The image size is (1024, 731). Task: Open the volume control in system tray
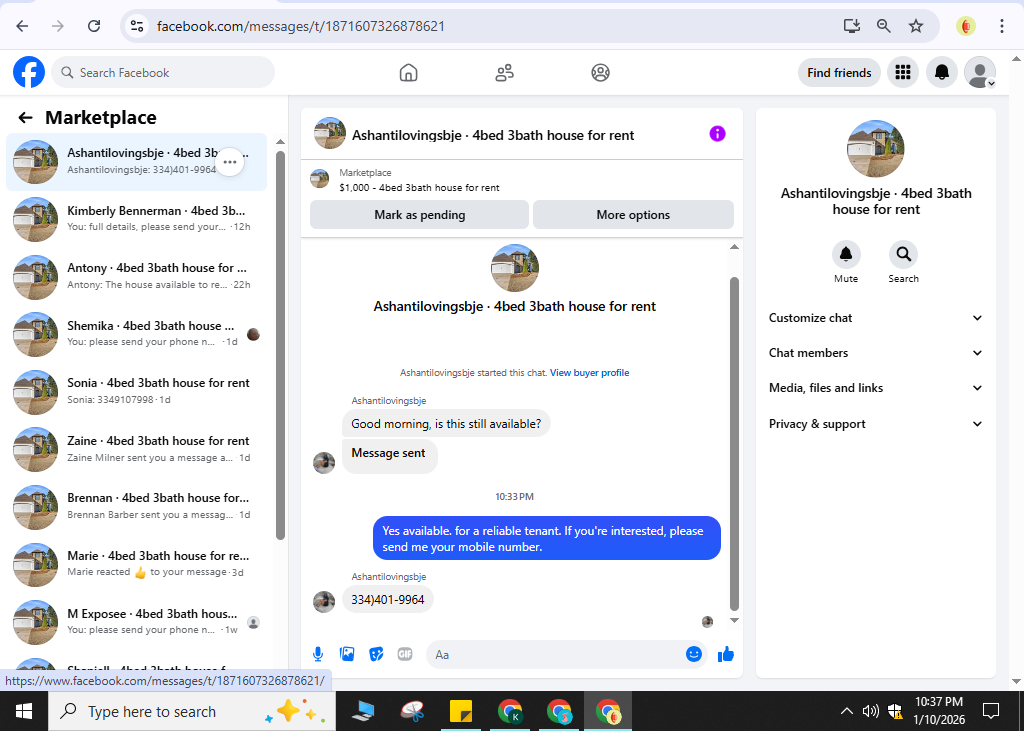[x=870, y=711]
